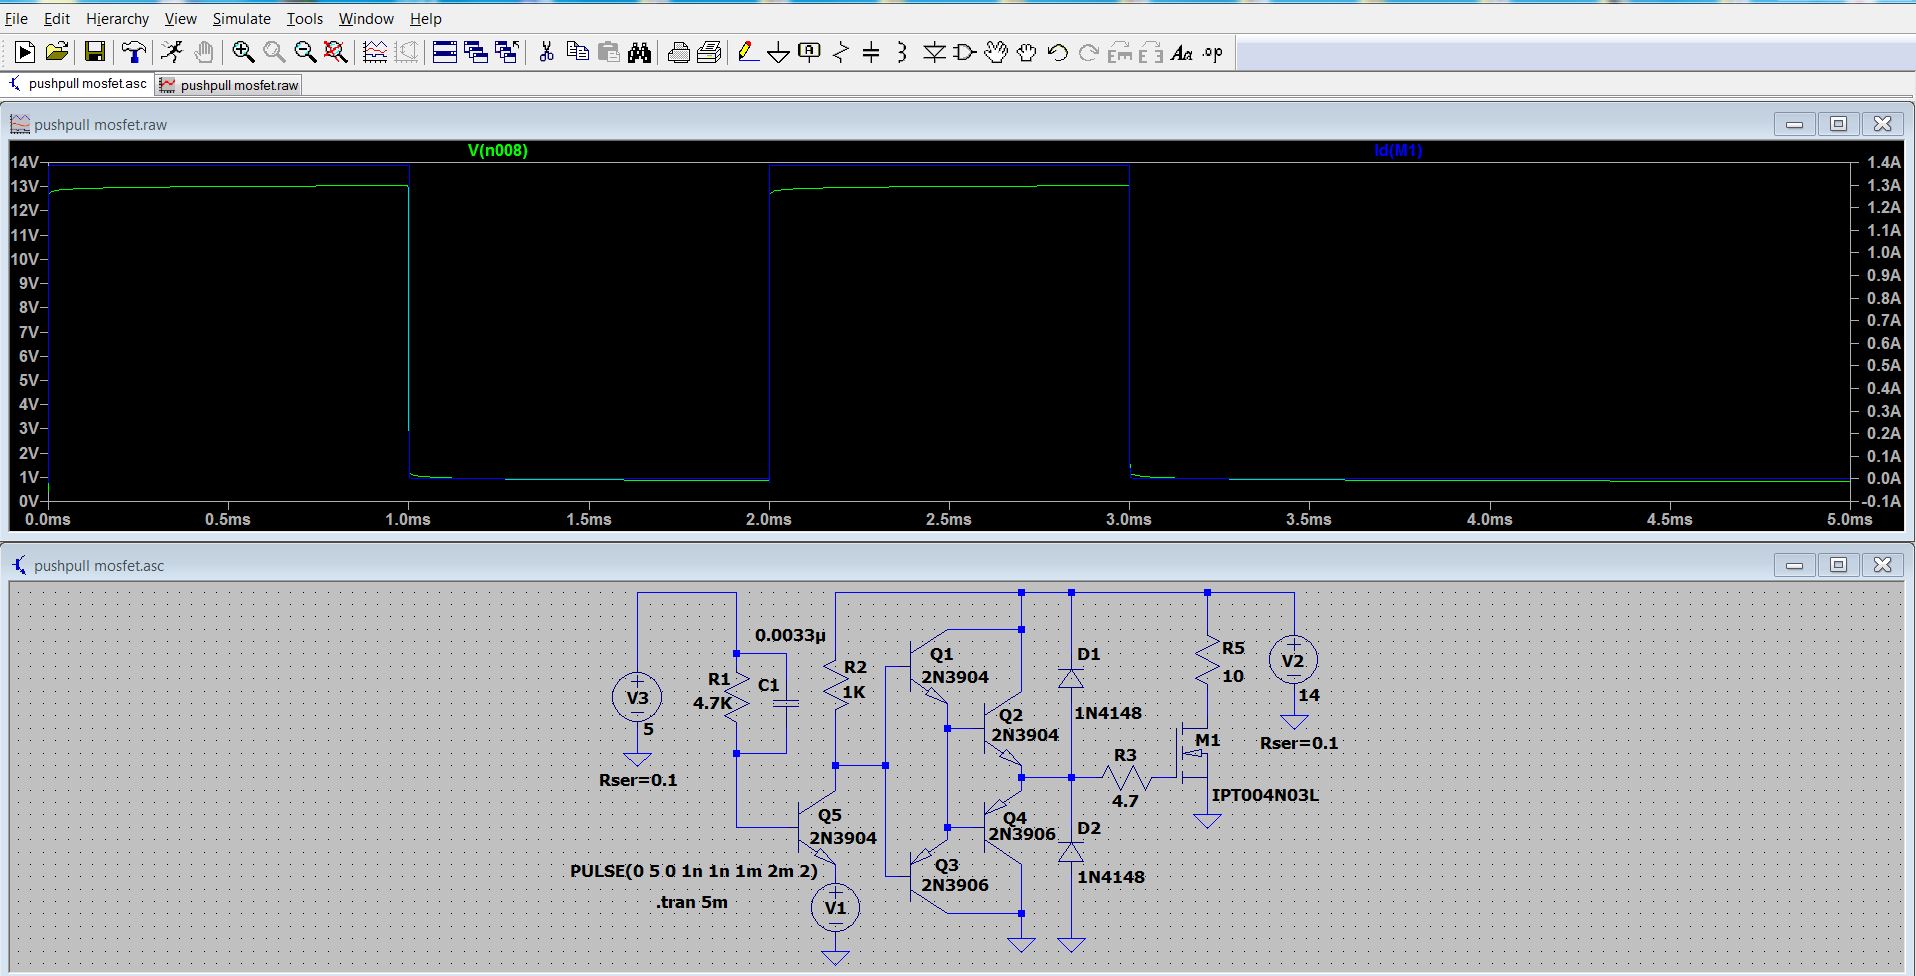Click the Copy icon in toolbar

click(577, 52)
